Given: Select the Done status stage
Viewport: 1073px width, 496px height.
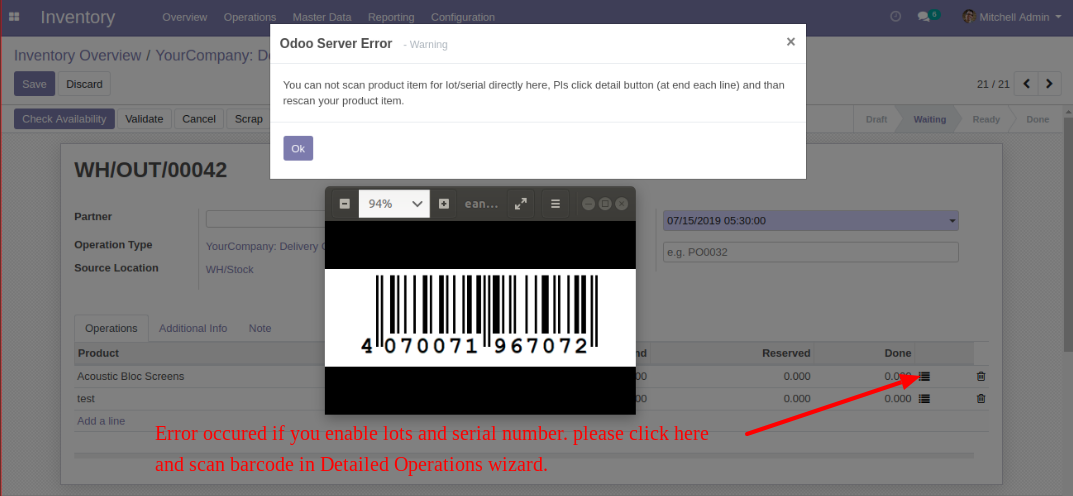Looking at the screenshot, I should point(1037,119).
